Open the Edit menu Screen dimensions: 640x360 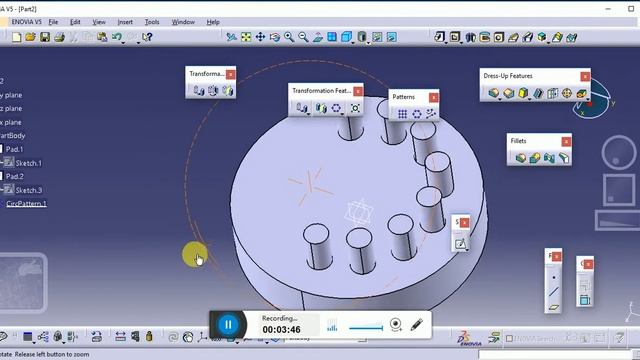click(x=75, y=22)
